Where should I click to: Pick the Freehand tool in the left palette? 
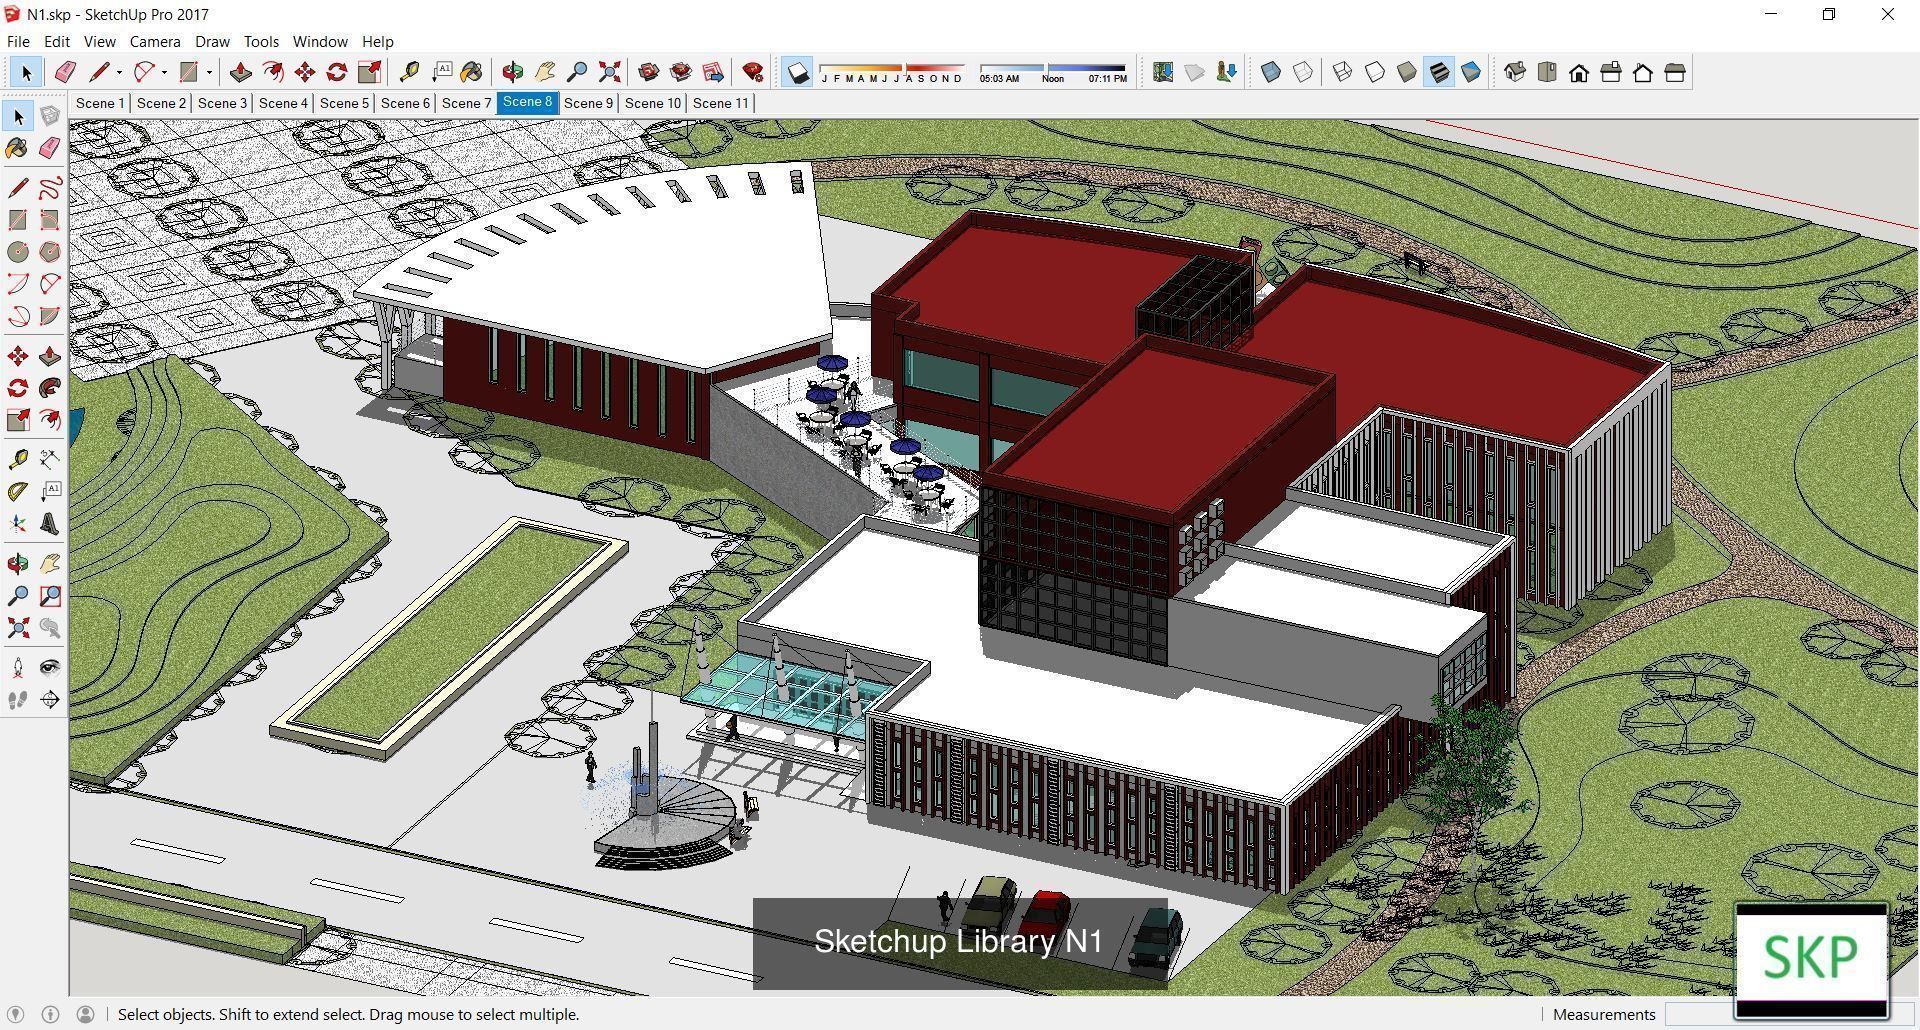pyautogui.click(x=50, y=188)
